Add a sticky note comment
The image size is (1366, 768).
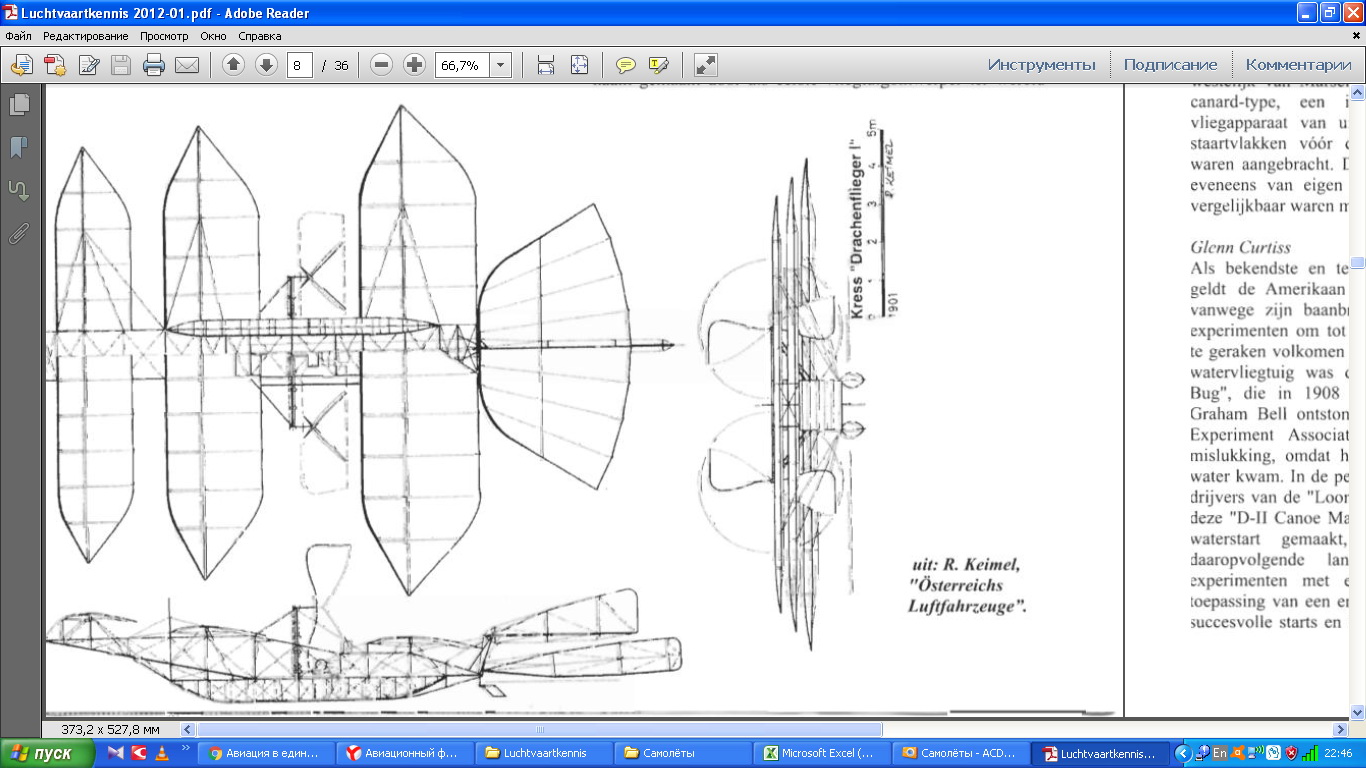click(626, 66)
